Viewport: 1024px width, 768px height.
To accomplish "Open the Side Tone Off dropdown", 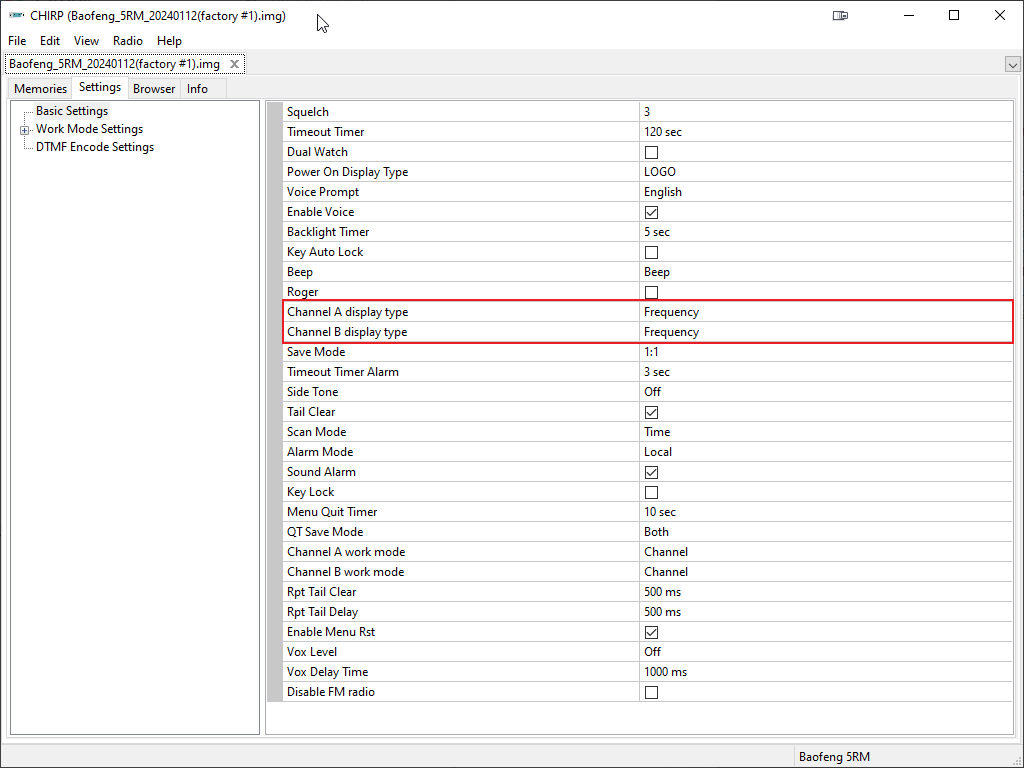I will pos(825,392).
